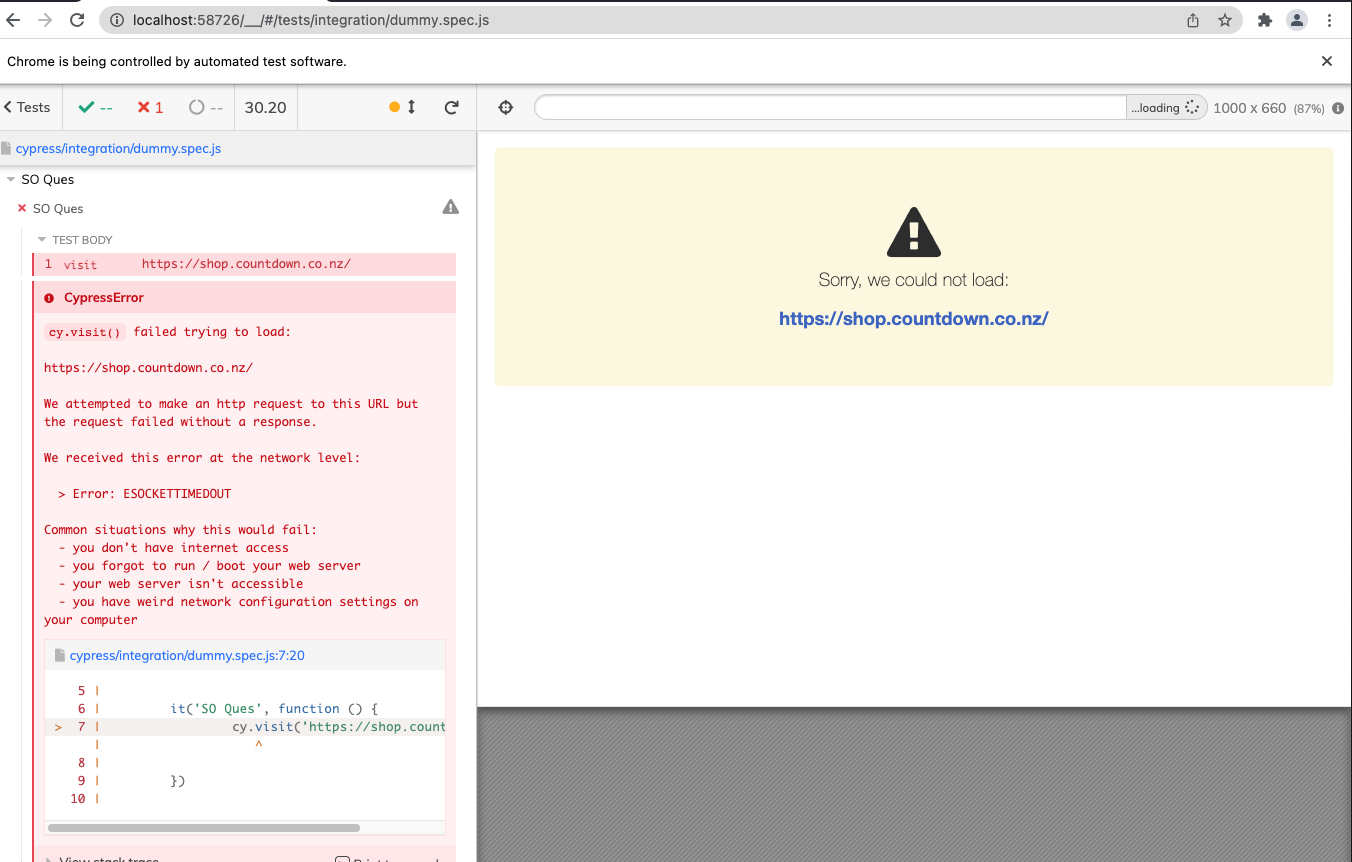Dismiss the automated test software infobar

click(1327, 61)
